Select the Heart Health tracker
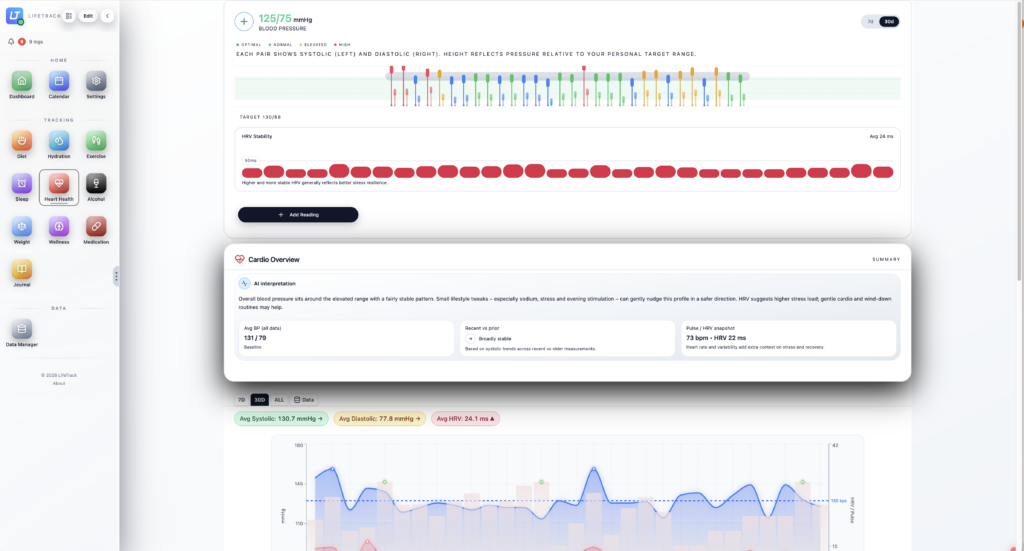This screenshot has width=1024, height=551. tap(59, 187)
